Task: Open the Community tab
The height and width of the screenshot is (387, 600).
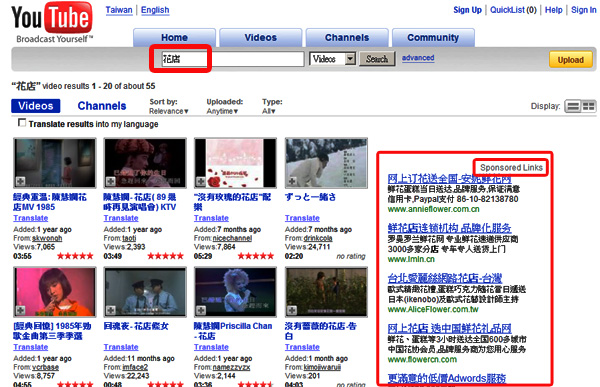Action: [x=433, y=38]
